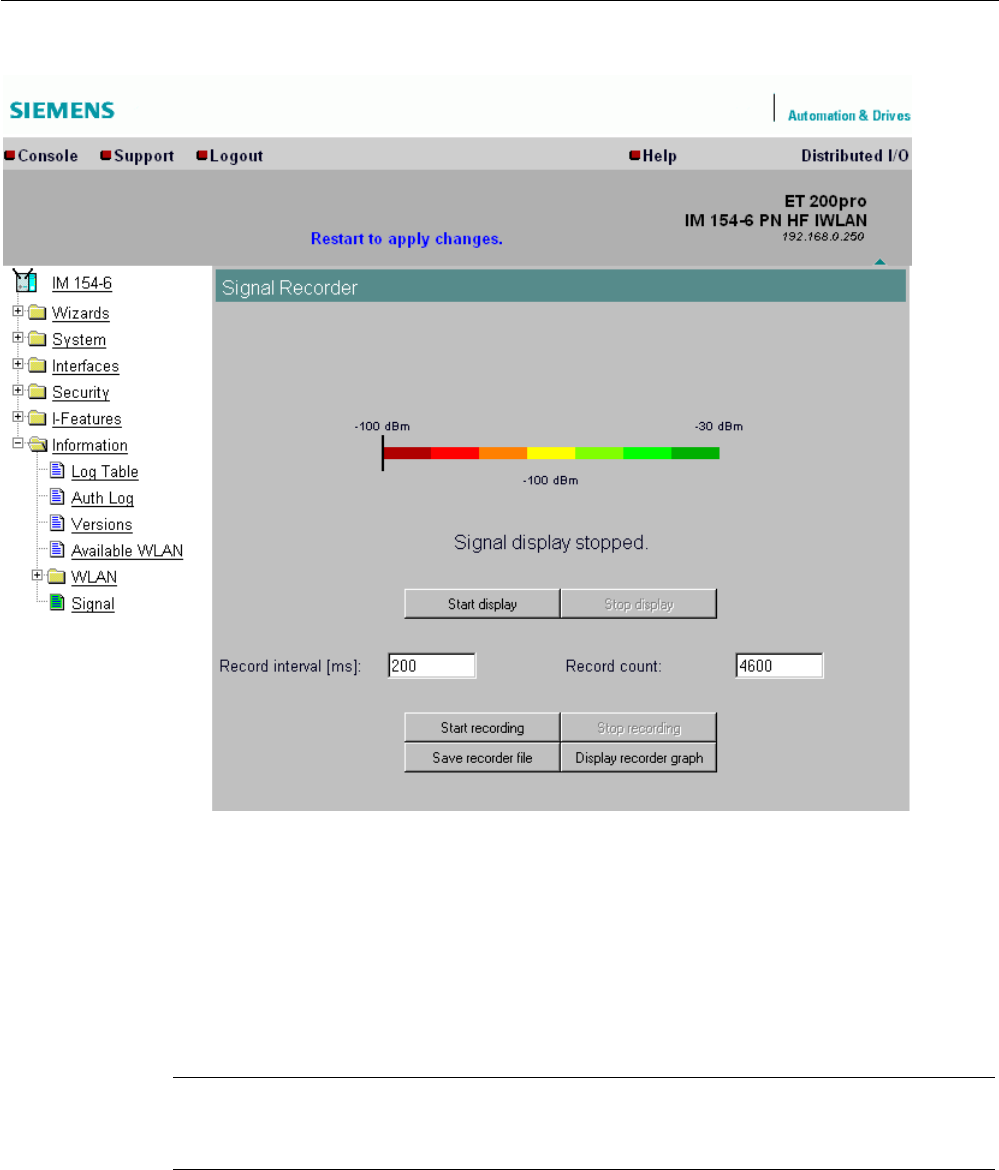999x1170 pixels.
Task: Open the Security tree link
Action: click(81, 392)
